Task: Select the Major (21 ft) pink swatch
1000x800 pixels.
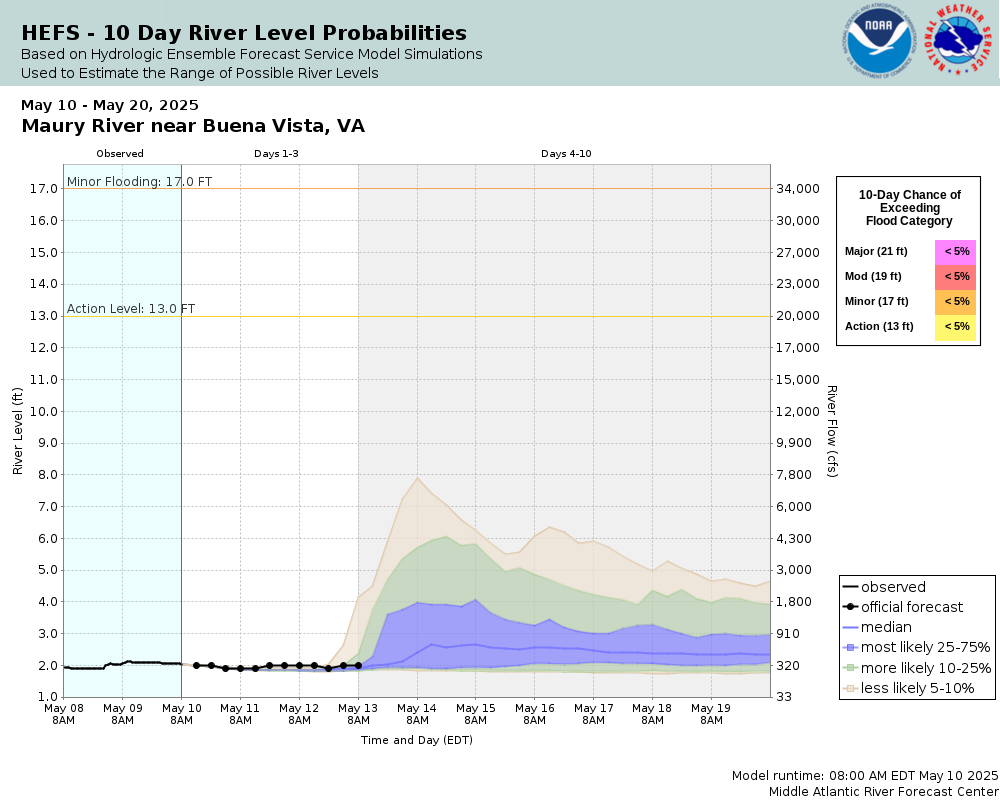Action: pyautogui.click(x=955, y=251)
